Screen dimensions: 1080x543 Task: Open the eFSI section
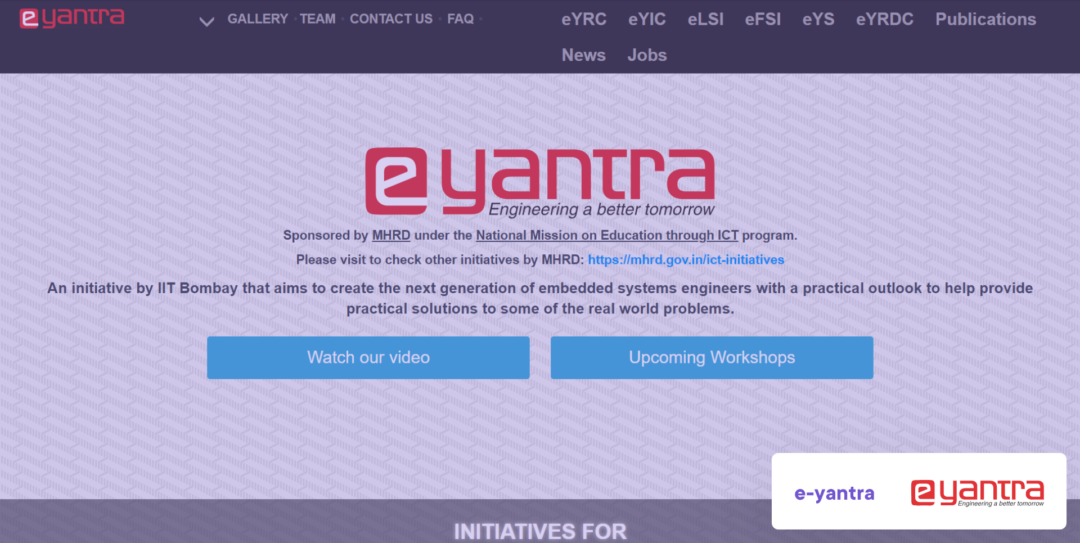(762, 19)
